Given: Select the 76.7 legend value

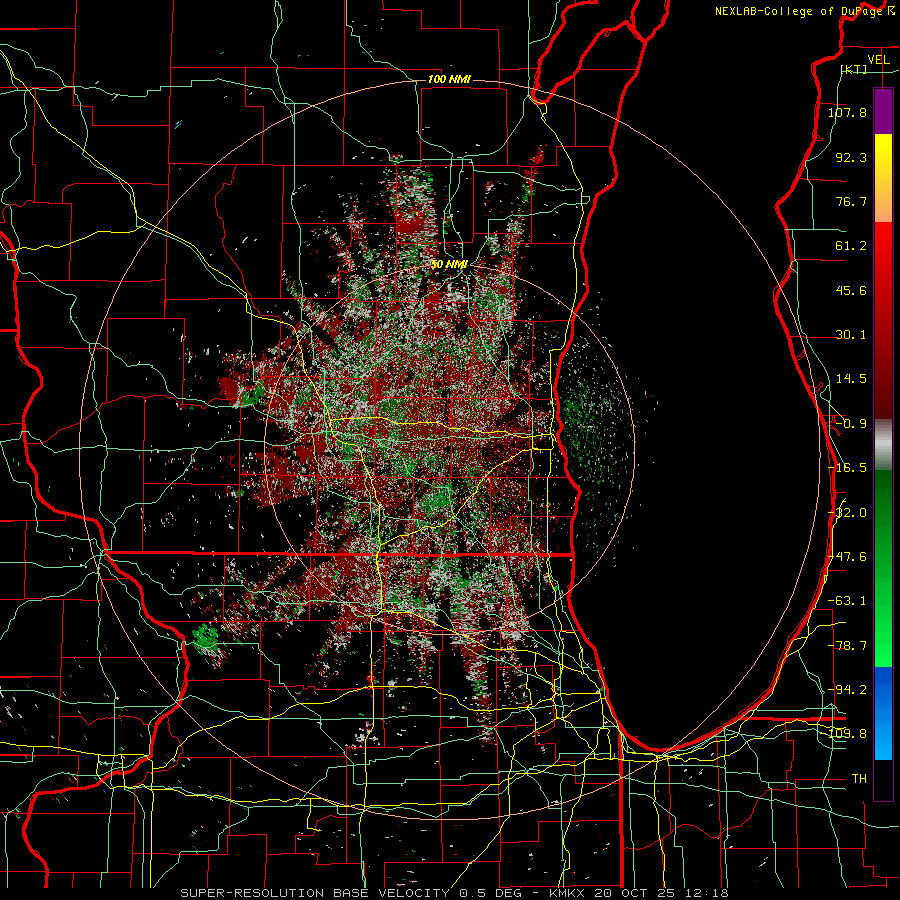Looking at the screenshot, I should pos(851,201).
